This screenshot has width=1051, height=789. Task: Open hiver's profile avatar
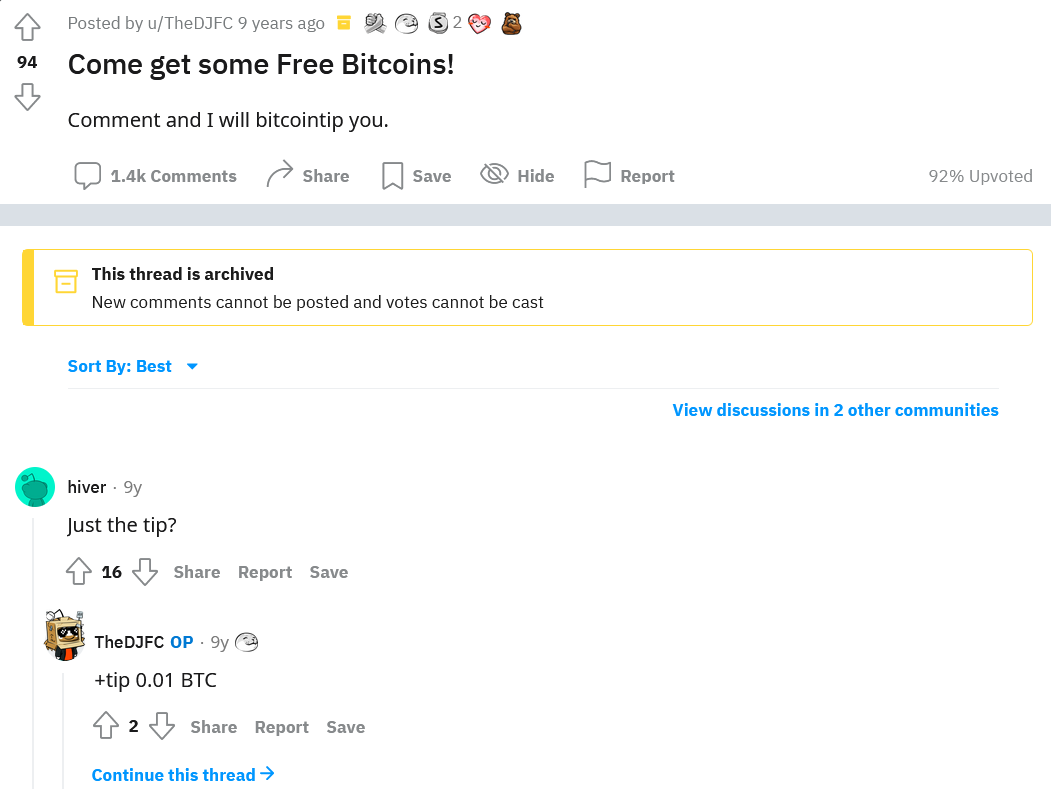click(34, 487)
